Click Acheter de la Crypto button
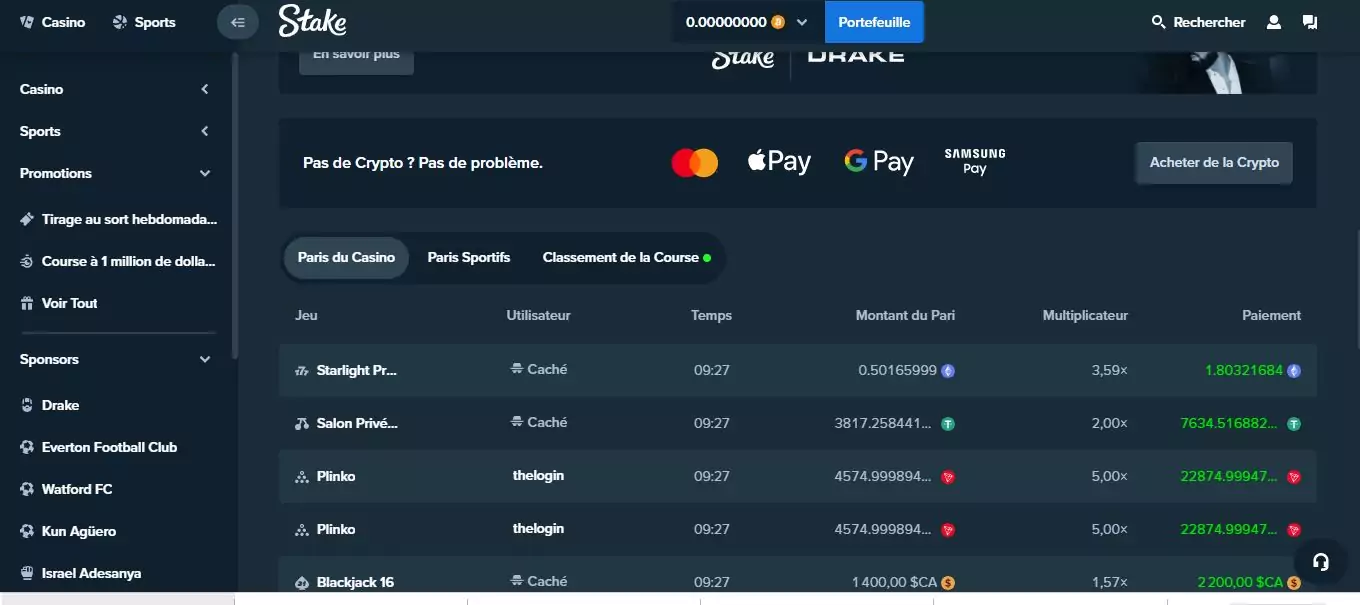This screenshot has width=1360, height=605. pyautogui.click(x=1214, y=162)
